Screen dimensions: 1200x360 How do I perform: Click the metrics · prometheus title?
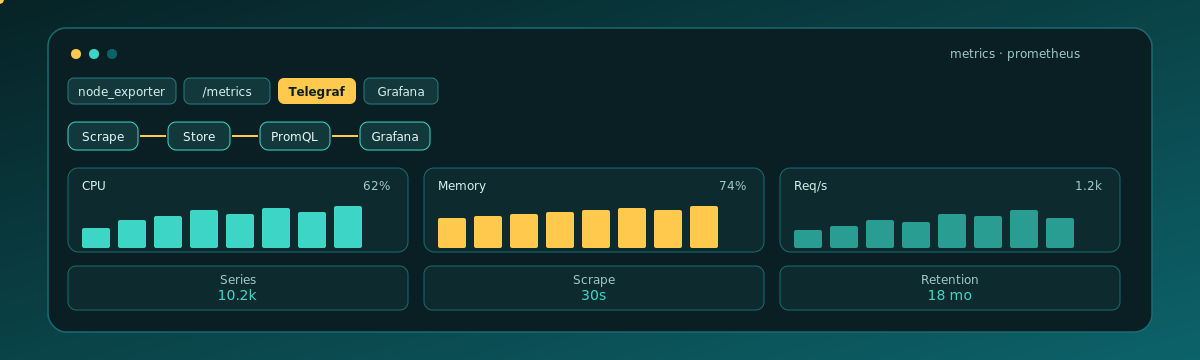click(x=1015, y=54)
